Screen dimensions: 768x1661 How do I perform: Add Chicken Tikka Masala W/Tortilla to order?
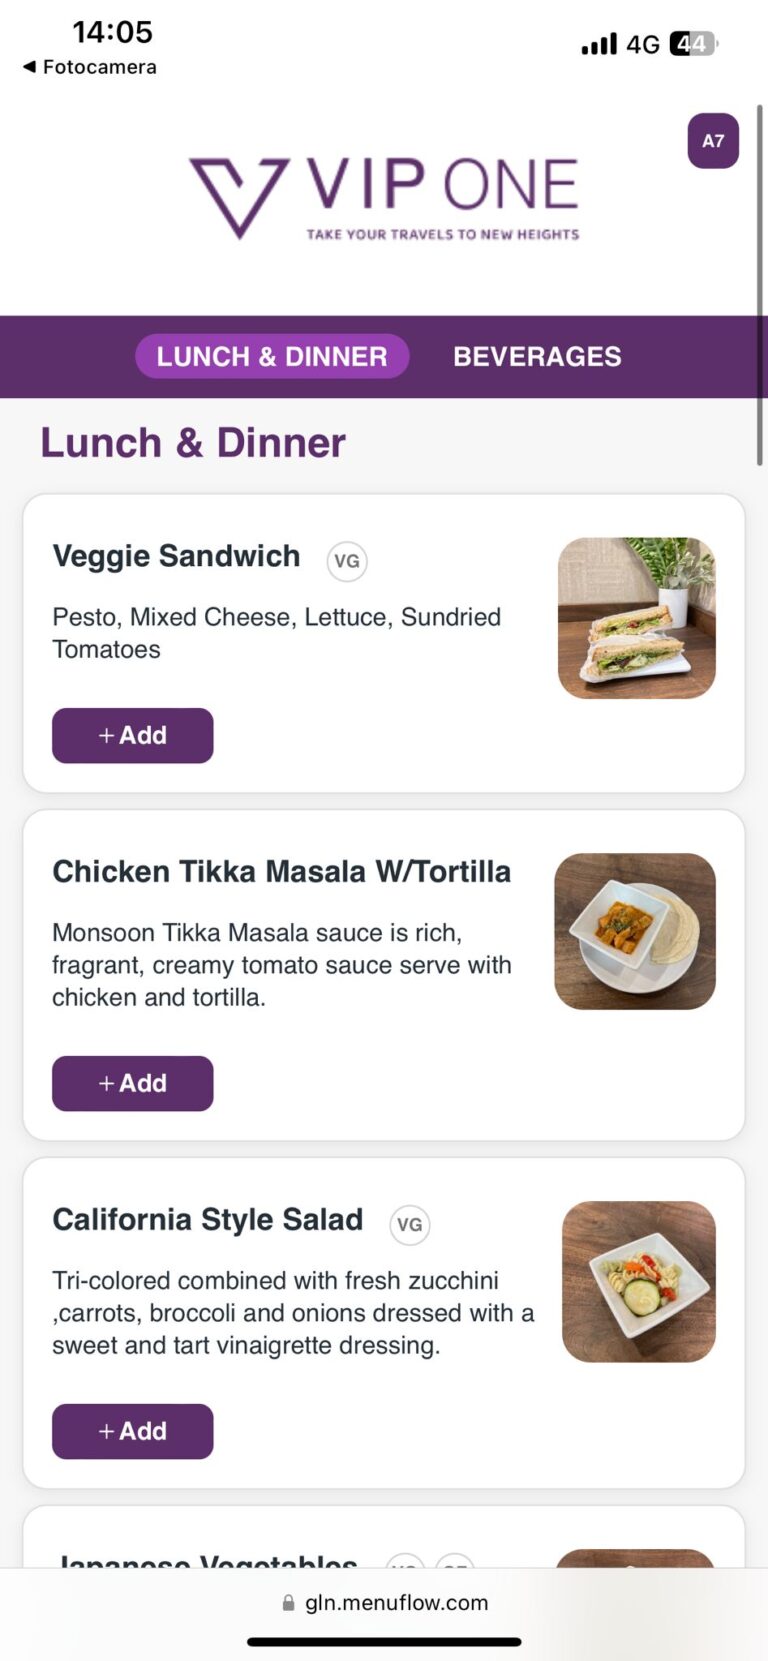133,1084
